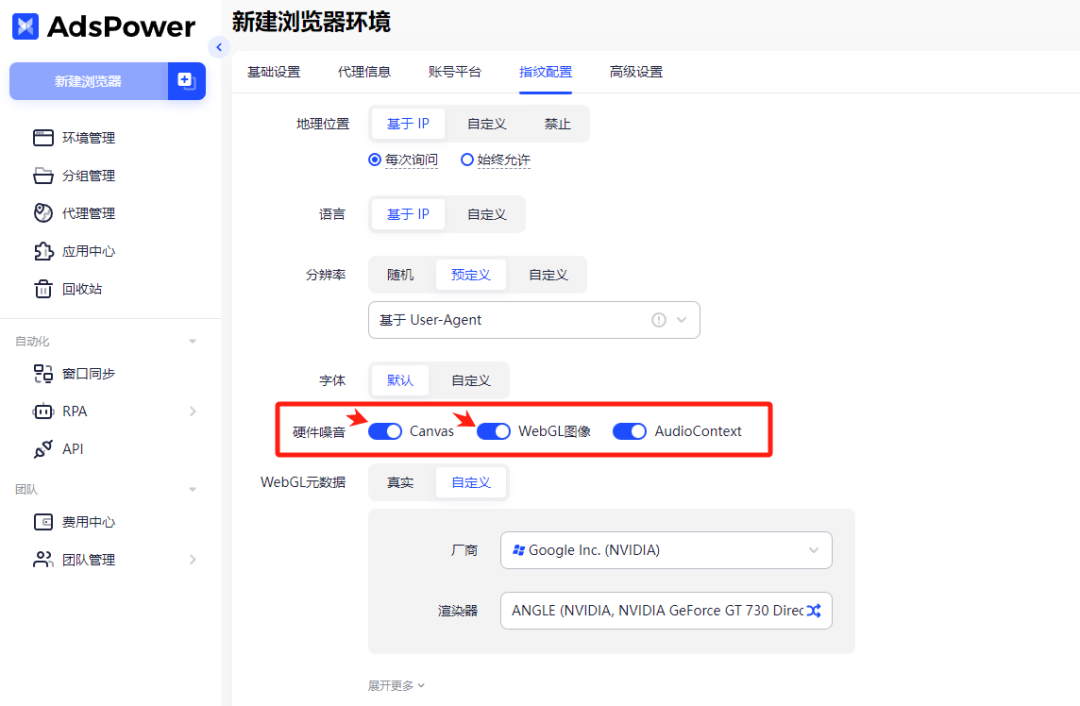Set 语言 to 自定义

tap(487, 214)
